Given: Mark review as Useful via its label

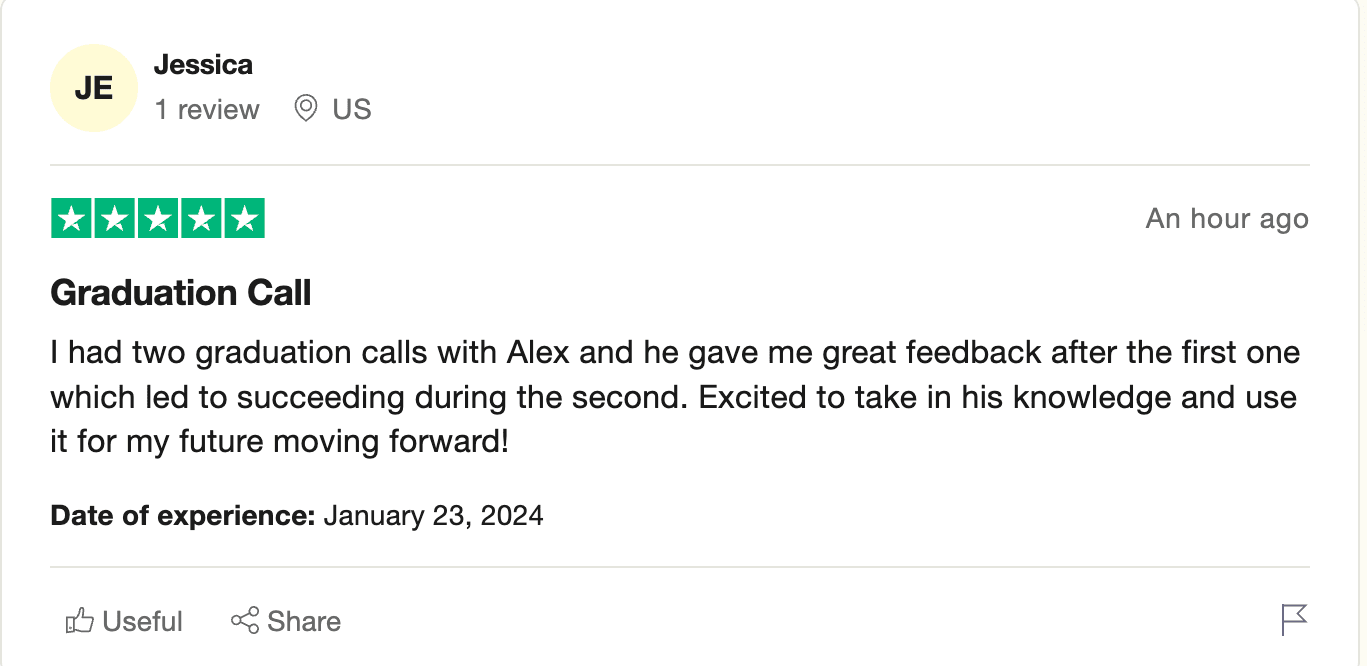Looking at the screenshot, I should [143, 621].
